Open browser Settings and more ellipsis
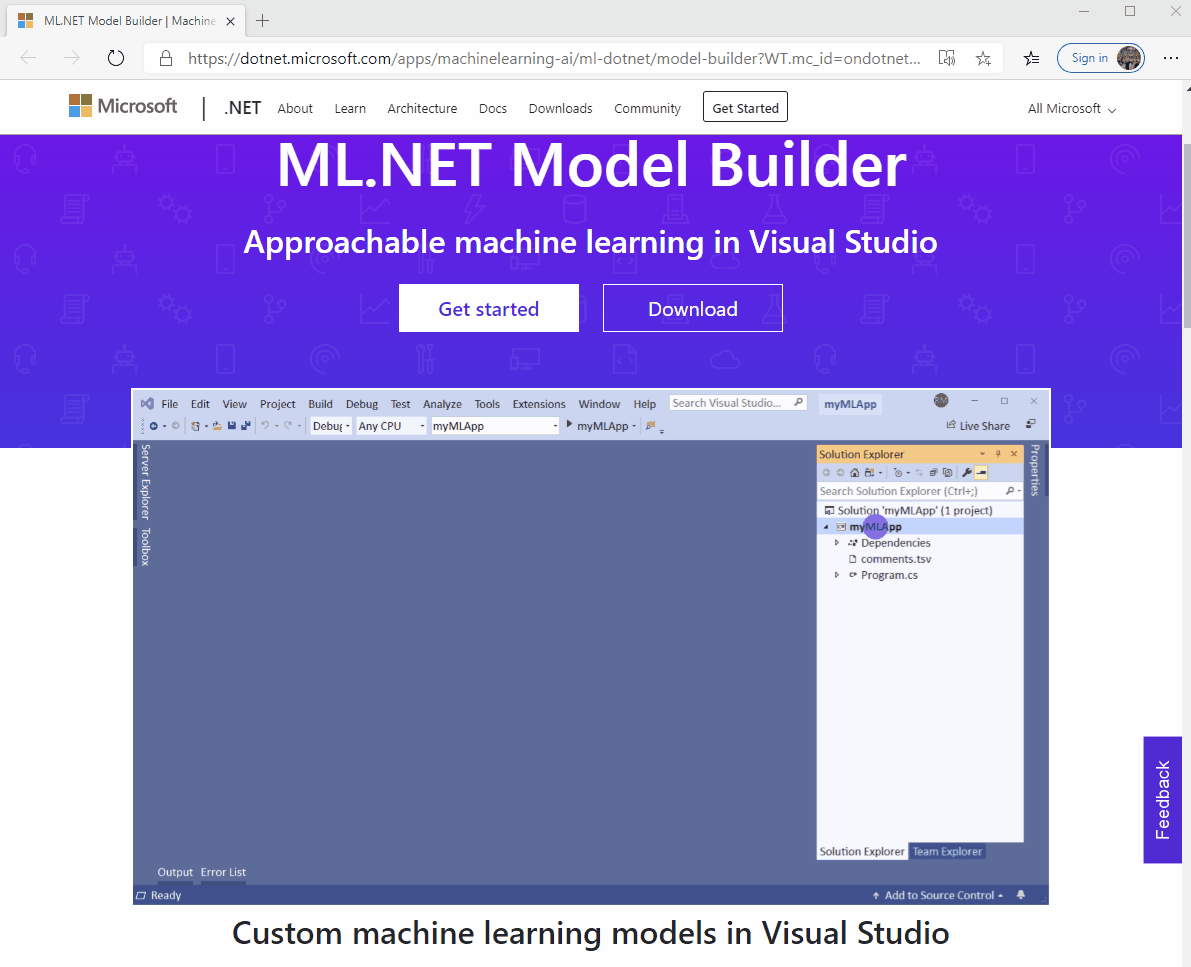Screen dimensions: 1191x967 [x=1170, y=58]
